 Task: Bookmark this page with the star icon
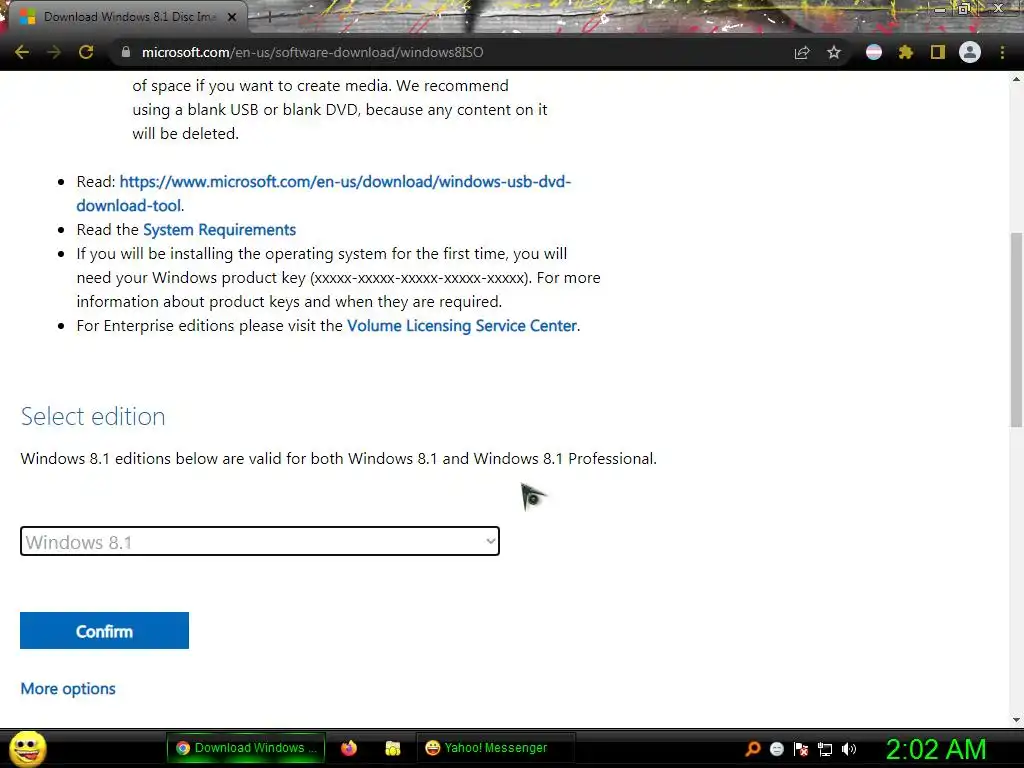pyautogui.click(x=834, y=52)
